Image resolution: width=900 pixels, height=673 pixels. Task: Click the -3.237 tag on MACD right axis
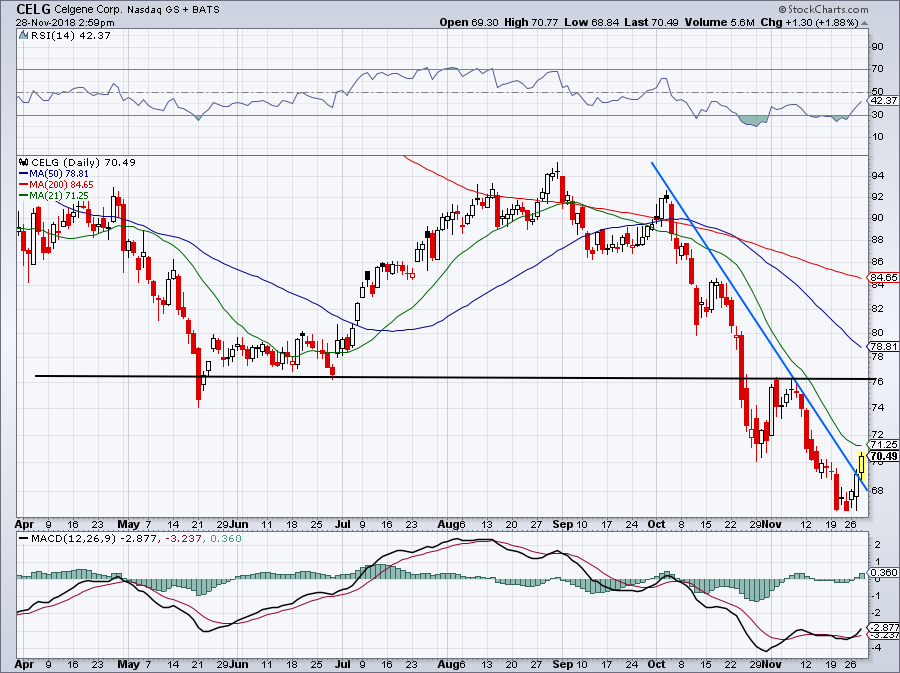click(884, 635)
